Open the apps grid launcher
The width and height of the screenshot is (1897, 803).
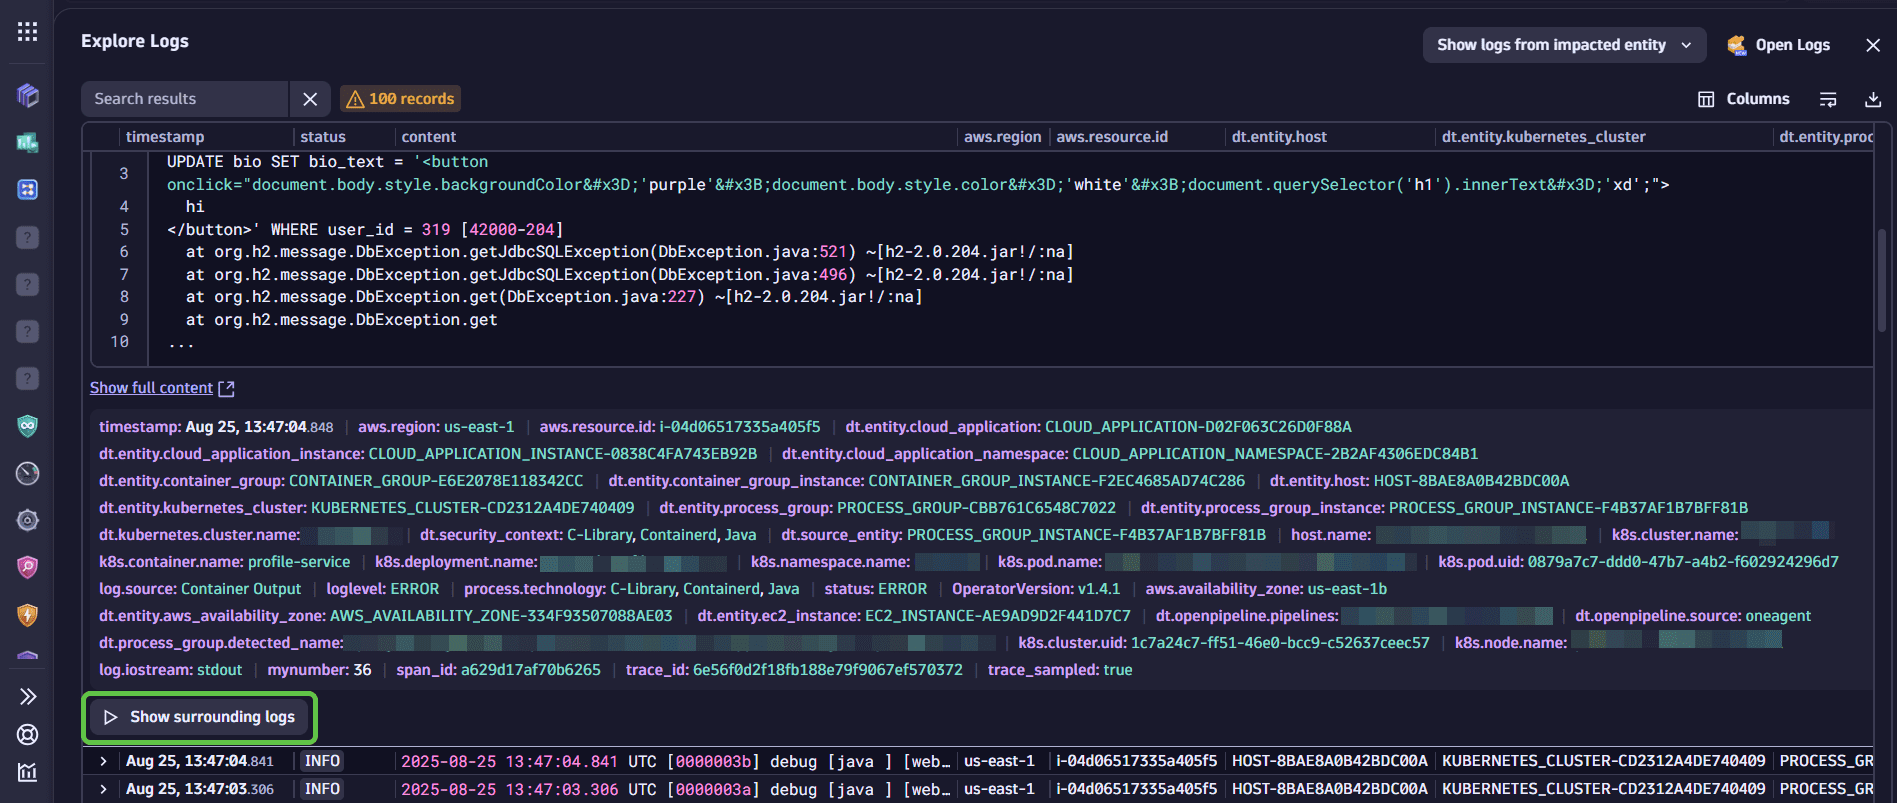(27, 32)
